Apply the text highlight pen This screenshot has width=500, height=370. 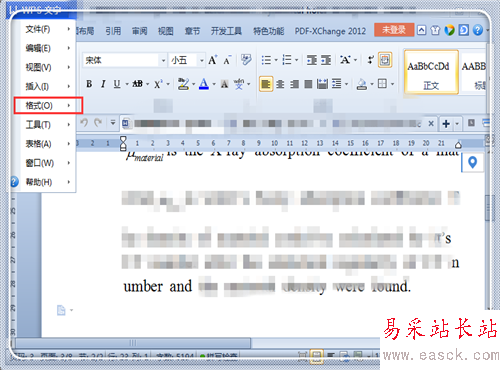[183, 84]
